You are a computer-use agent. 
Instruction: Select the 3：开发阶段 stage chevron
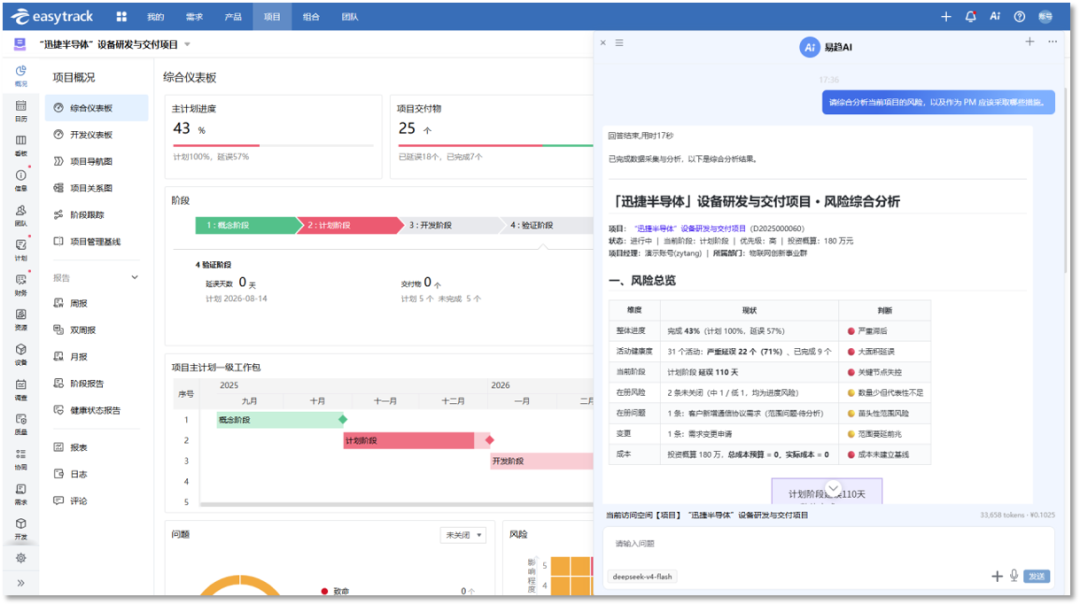(x=451, y=225)
